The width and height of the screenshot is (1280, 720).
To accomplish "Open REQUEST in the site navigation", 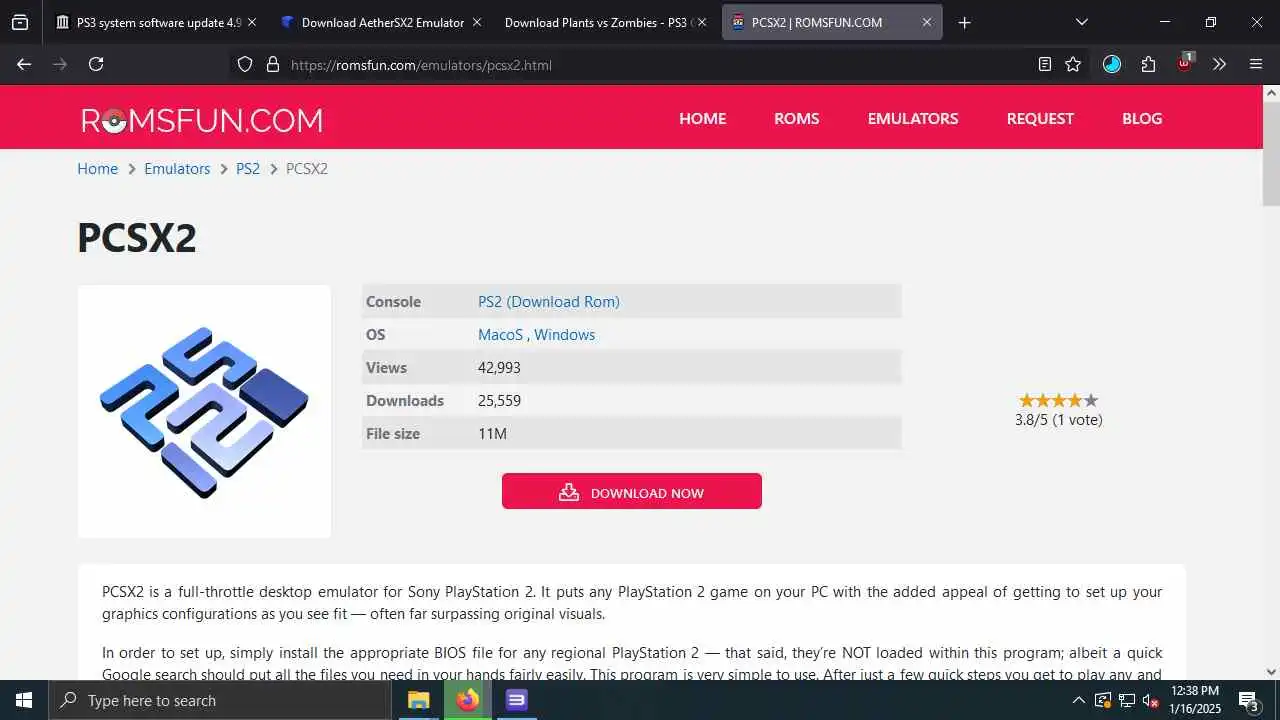I will (x=1040, y=118).
